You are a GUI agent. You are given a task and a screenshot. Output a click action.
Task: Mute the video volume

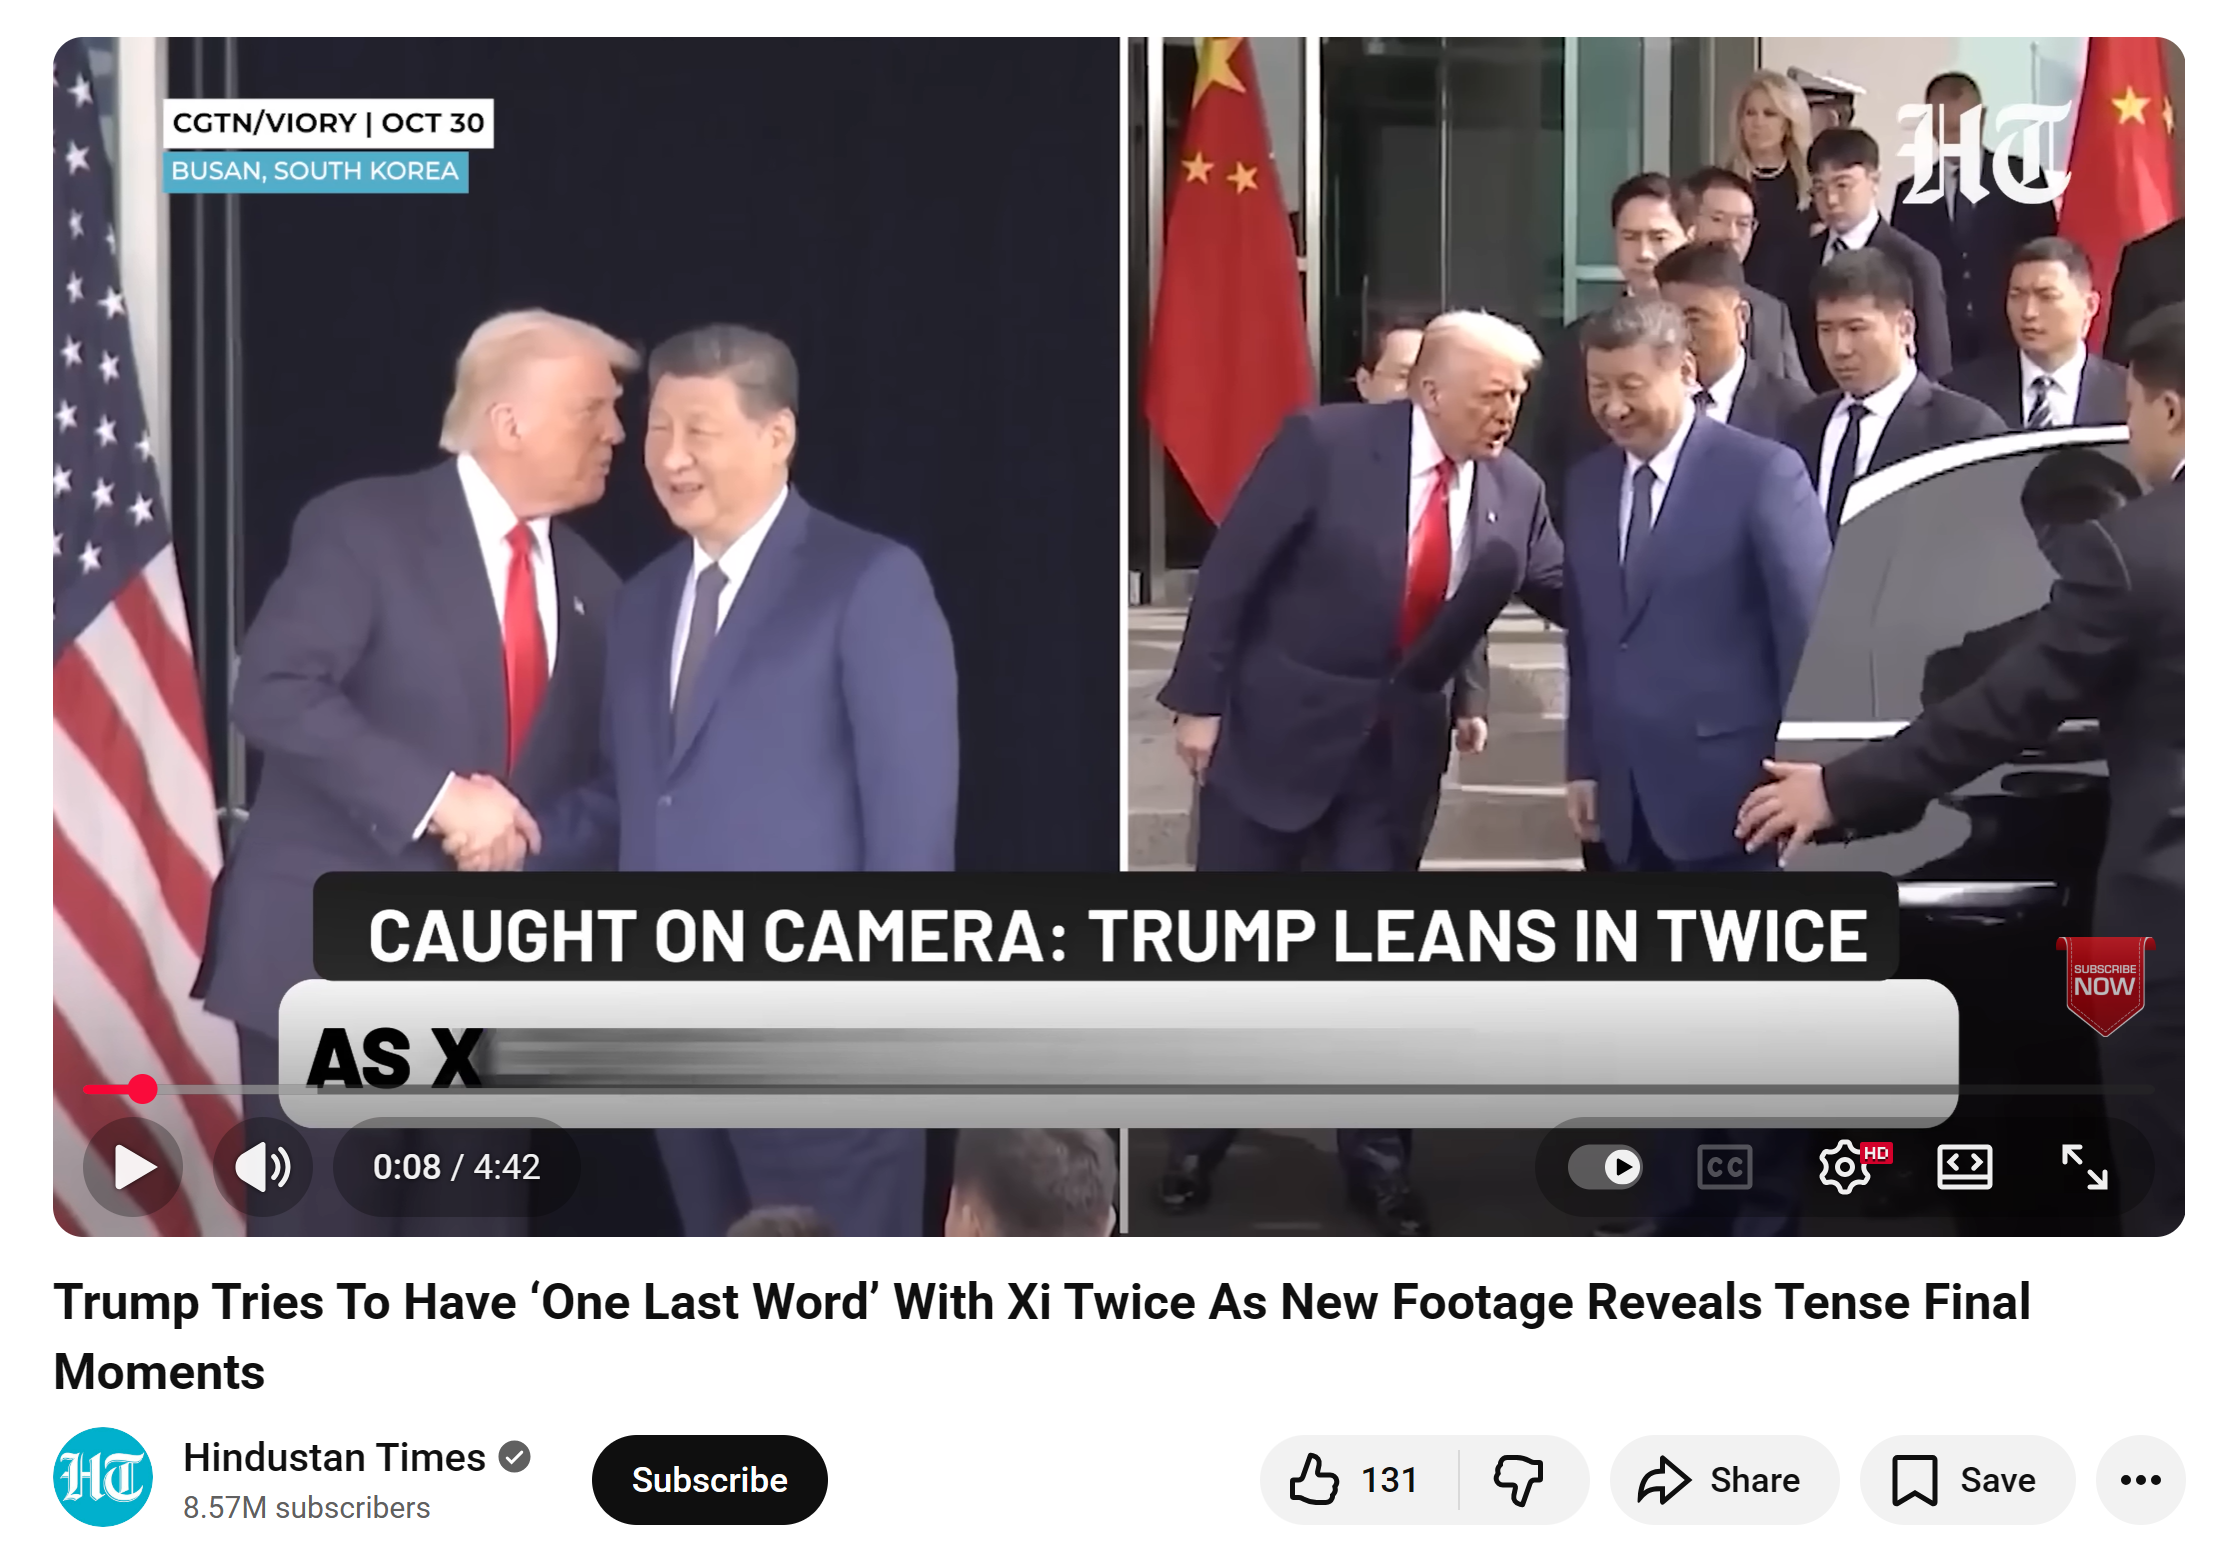(x=263, y=1167)
